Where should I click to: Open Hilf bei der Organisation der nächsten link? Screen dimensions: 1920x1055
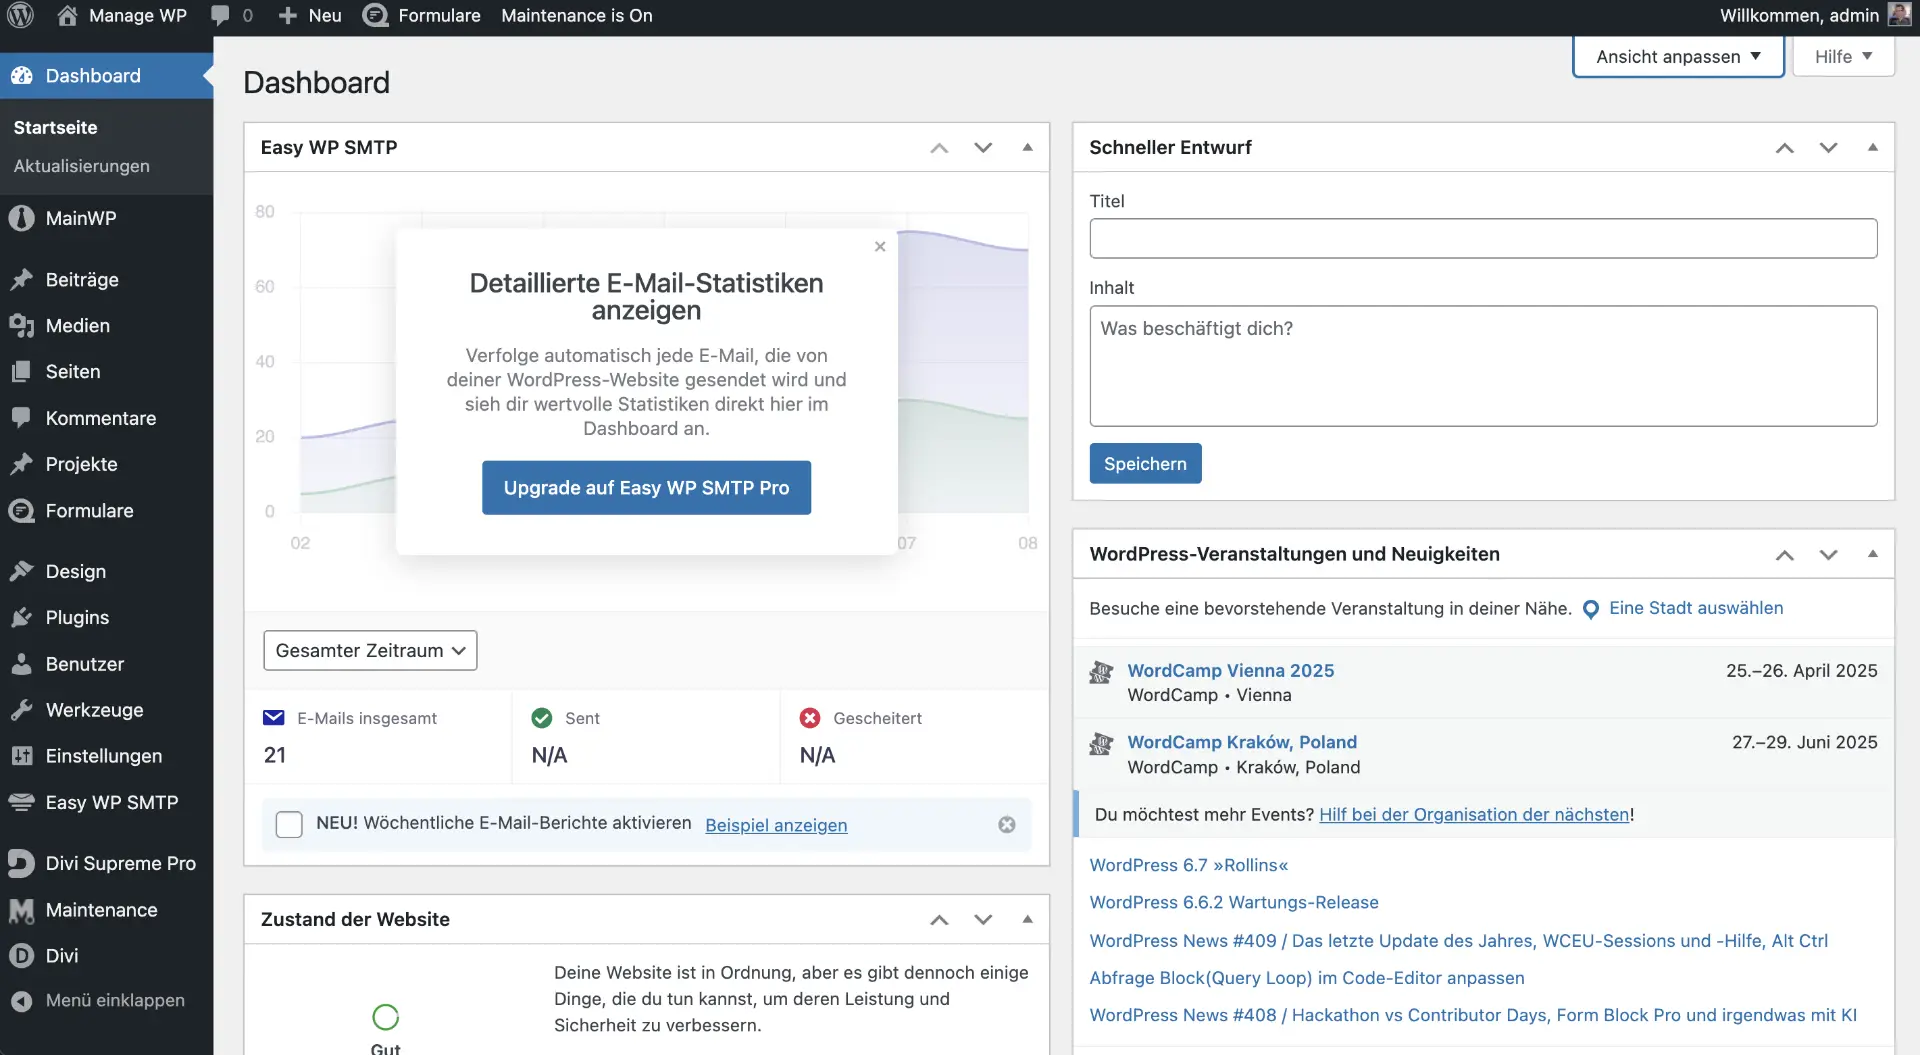[1474, 815]
